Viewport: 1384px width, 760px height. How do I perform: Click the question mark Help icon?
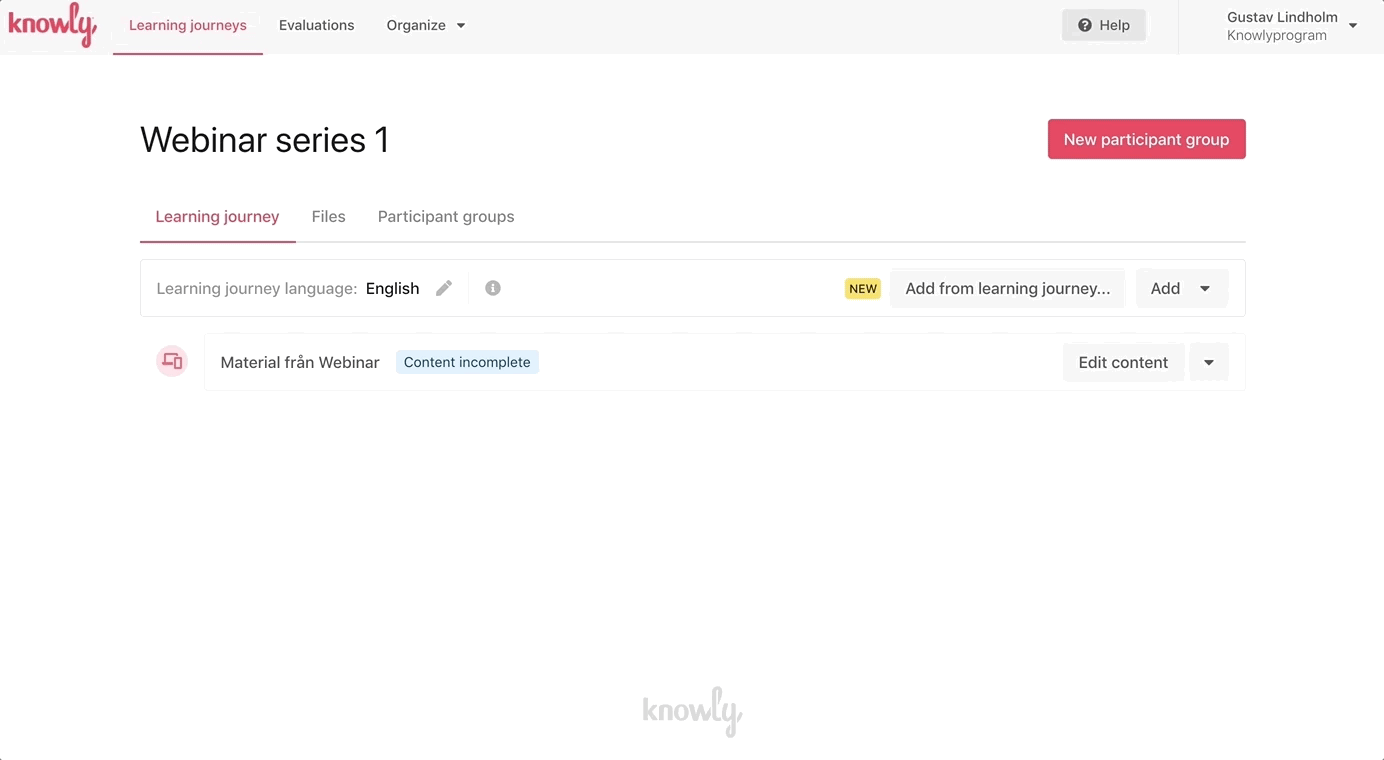(x=1085, y=26)
